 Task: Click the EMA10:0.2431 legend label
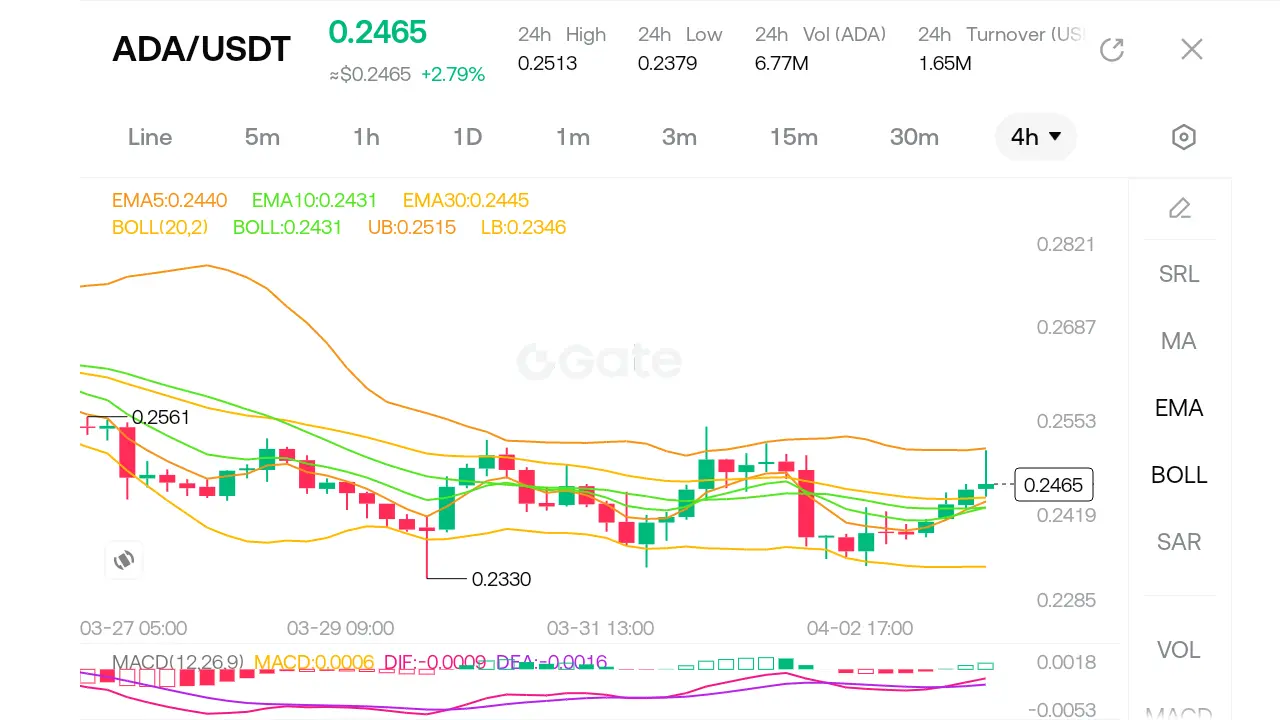[315, 200]
